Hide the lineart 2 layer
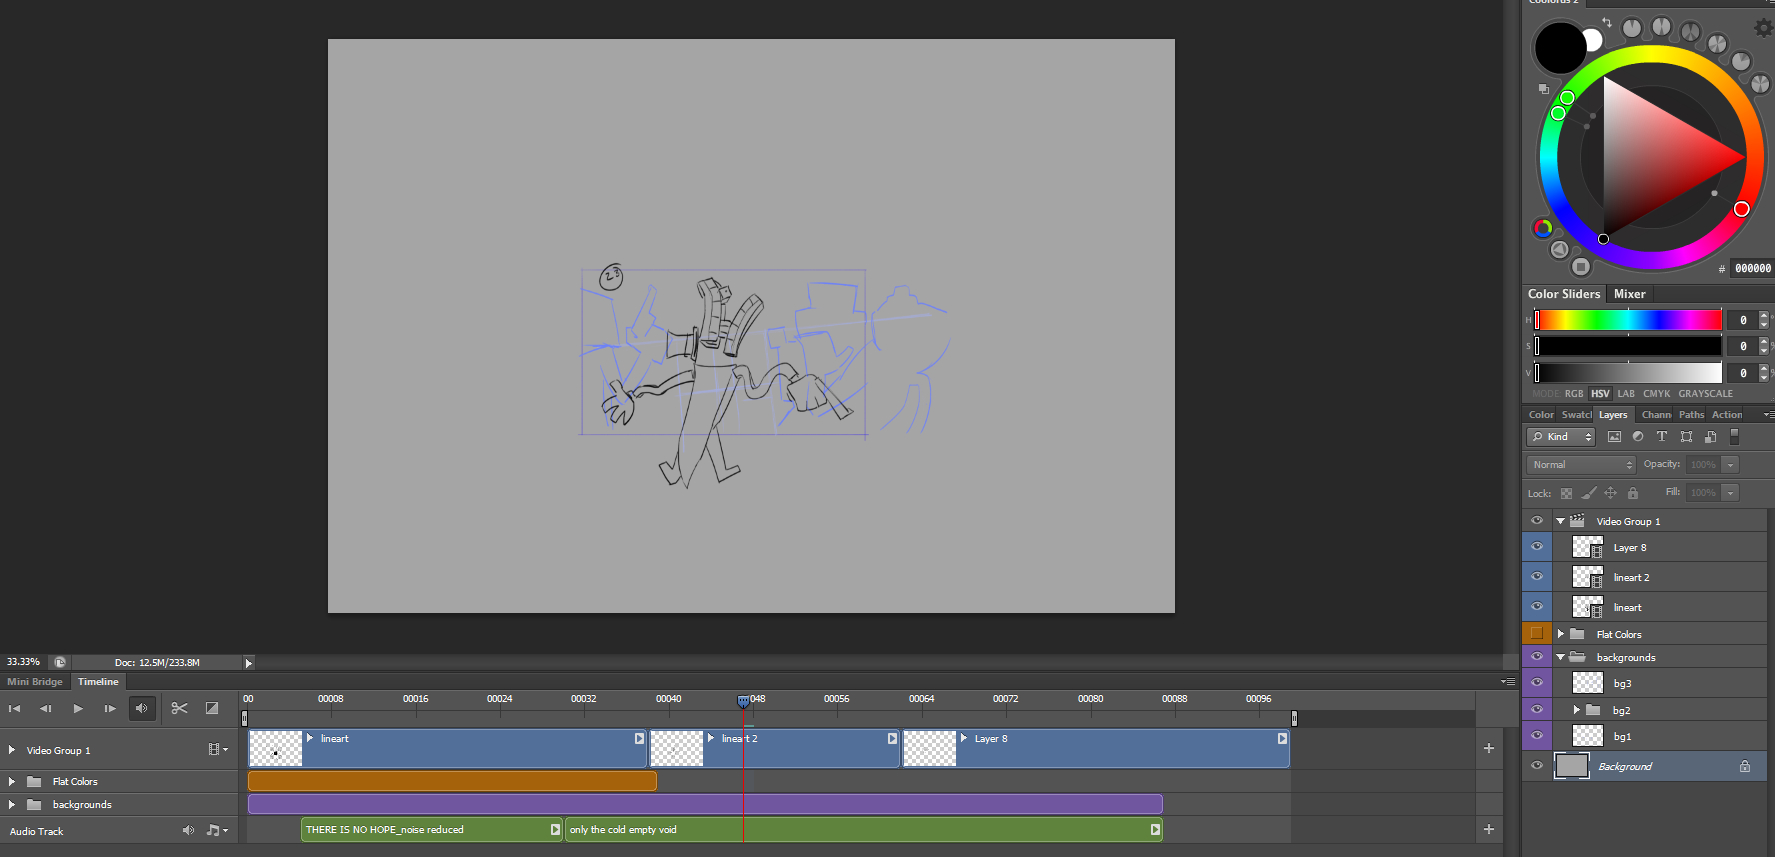Screen dimensions: 1775x857 pyautogui.click(x=1537, y=577)
